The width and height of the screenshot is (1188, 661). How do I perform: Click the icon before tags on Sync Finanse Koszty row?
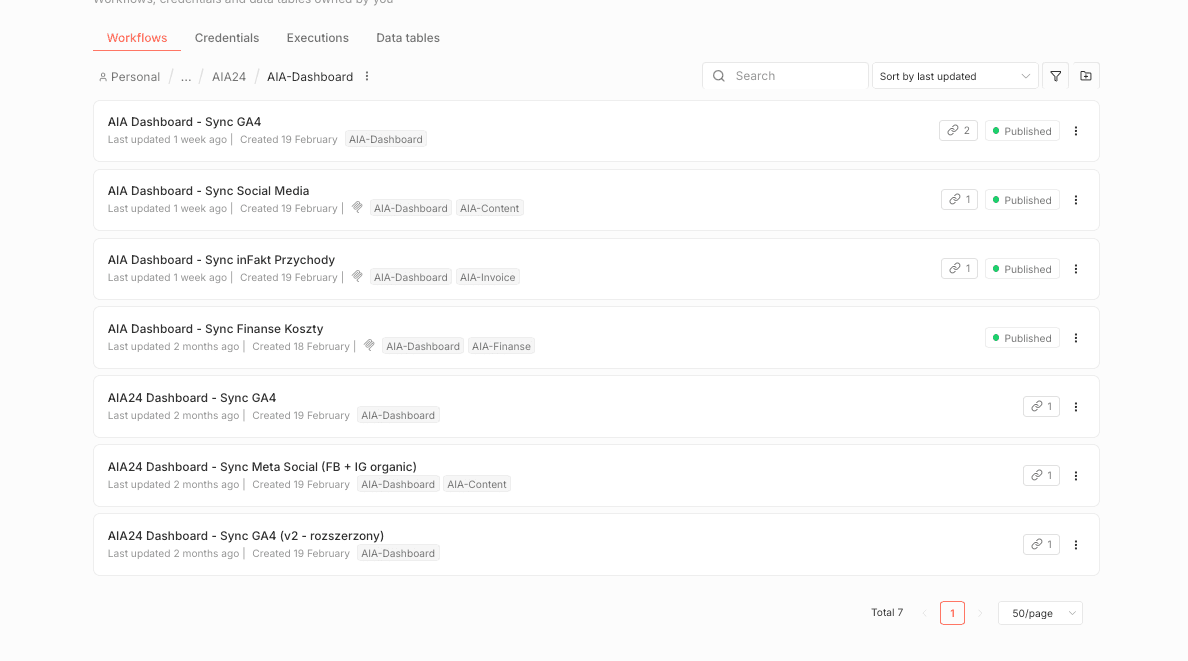tap(370, 346)
